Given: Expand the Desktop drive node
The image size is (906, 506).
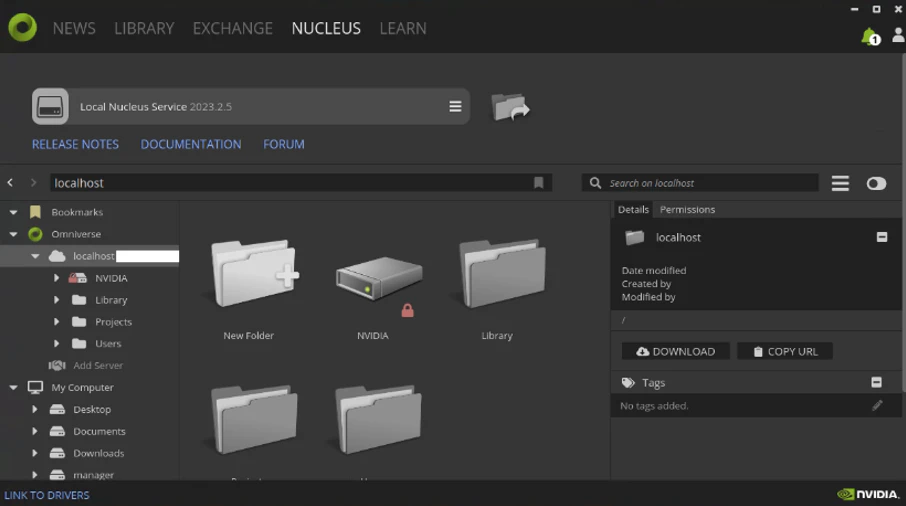Looking at the screenshot, I should pos(35,409).
